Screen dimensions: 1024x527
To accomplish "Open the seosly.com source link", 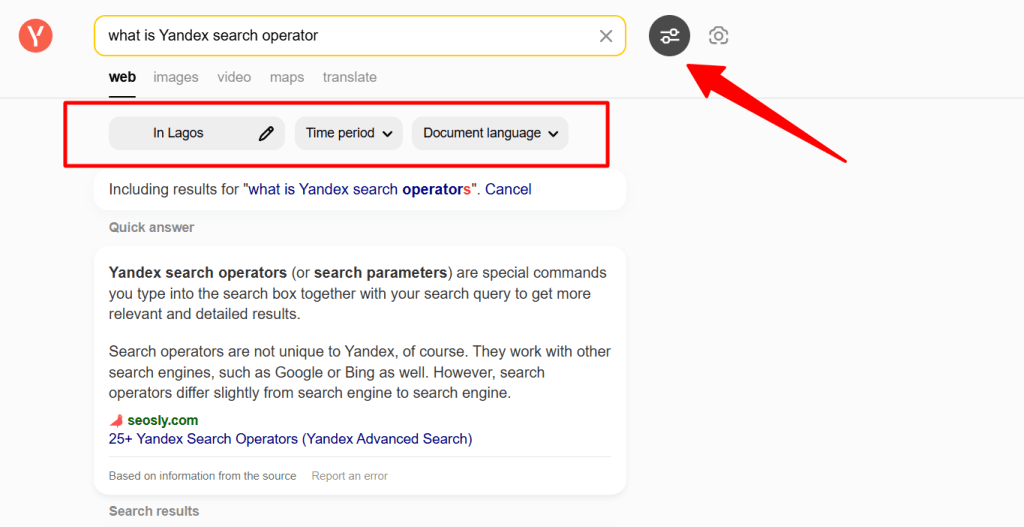I will click(x=163, y=421).
